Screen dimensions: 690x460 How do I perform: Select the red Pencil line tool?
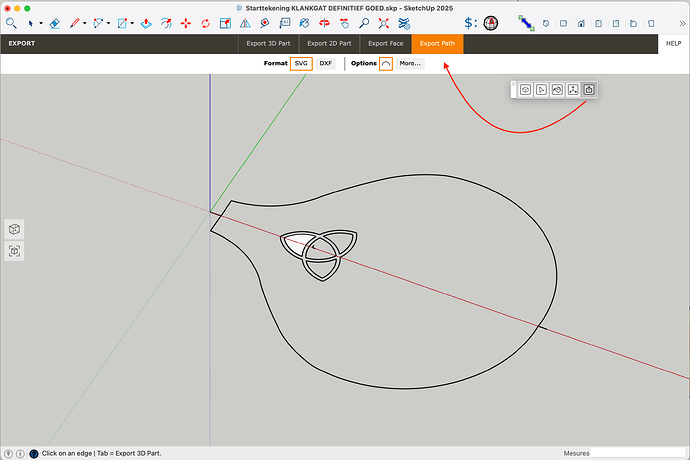pyautogui.click(x=74, y=23)
